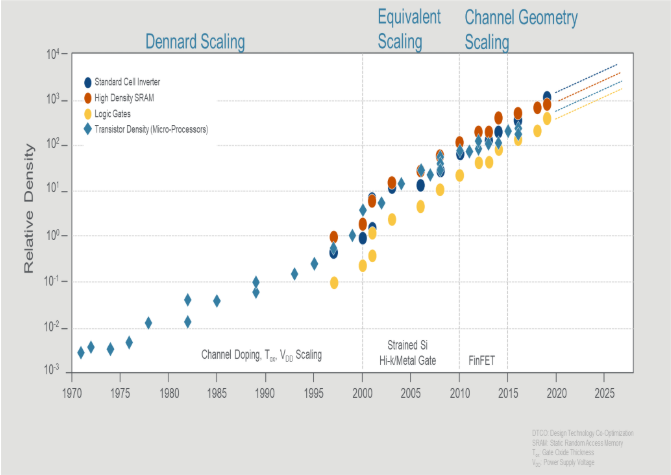Click the 2025 tick label on x-axis
The image size is (671, 475).
[604, 393]
